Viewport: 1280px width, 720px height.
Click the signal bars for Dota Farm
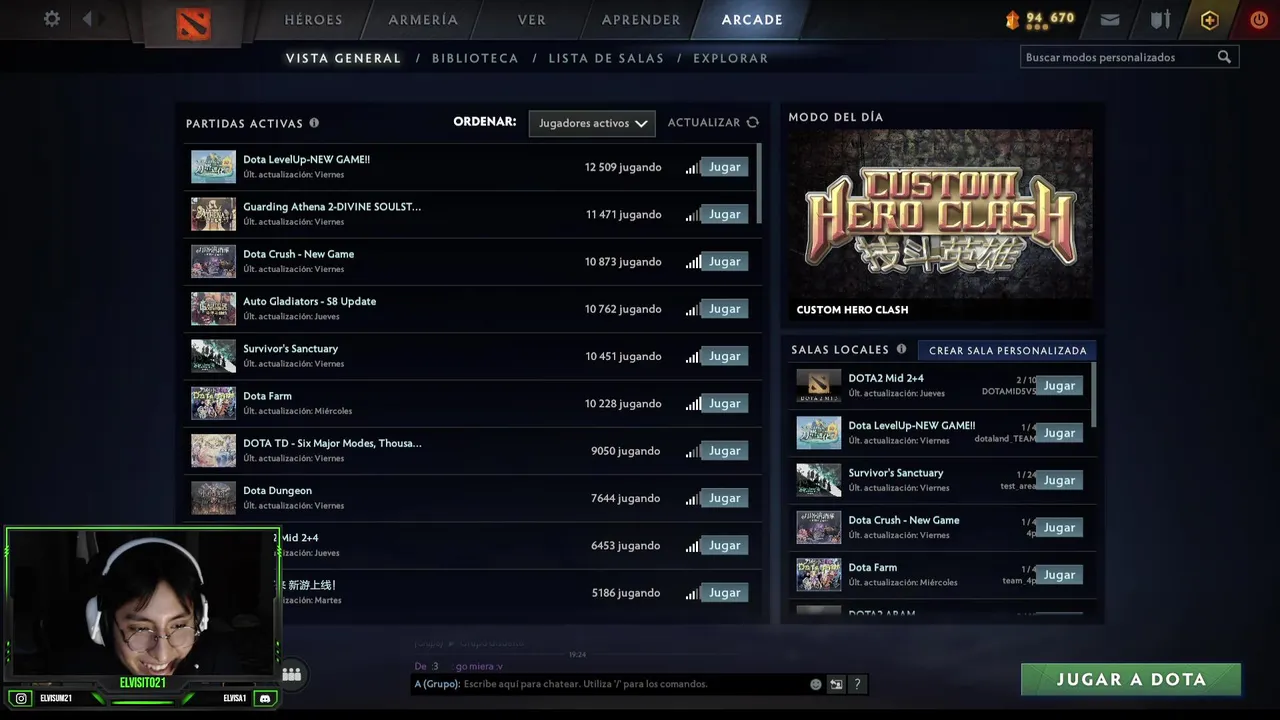692,404
